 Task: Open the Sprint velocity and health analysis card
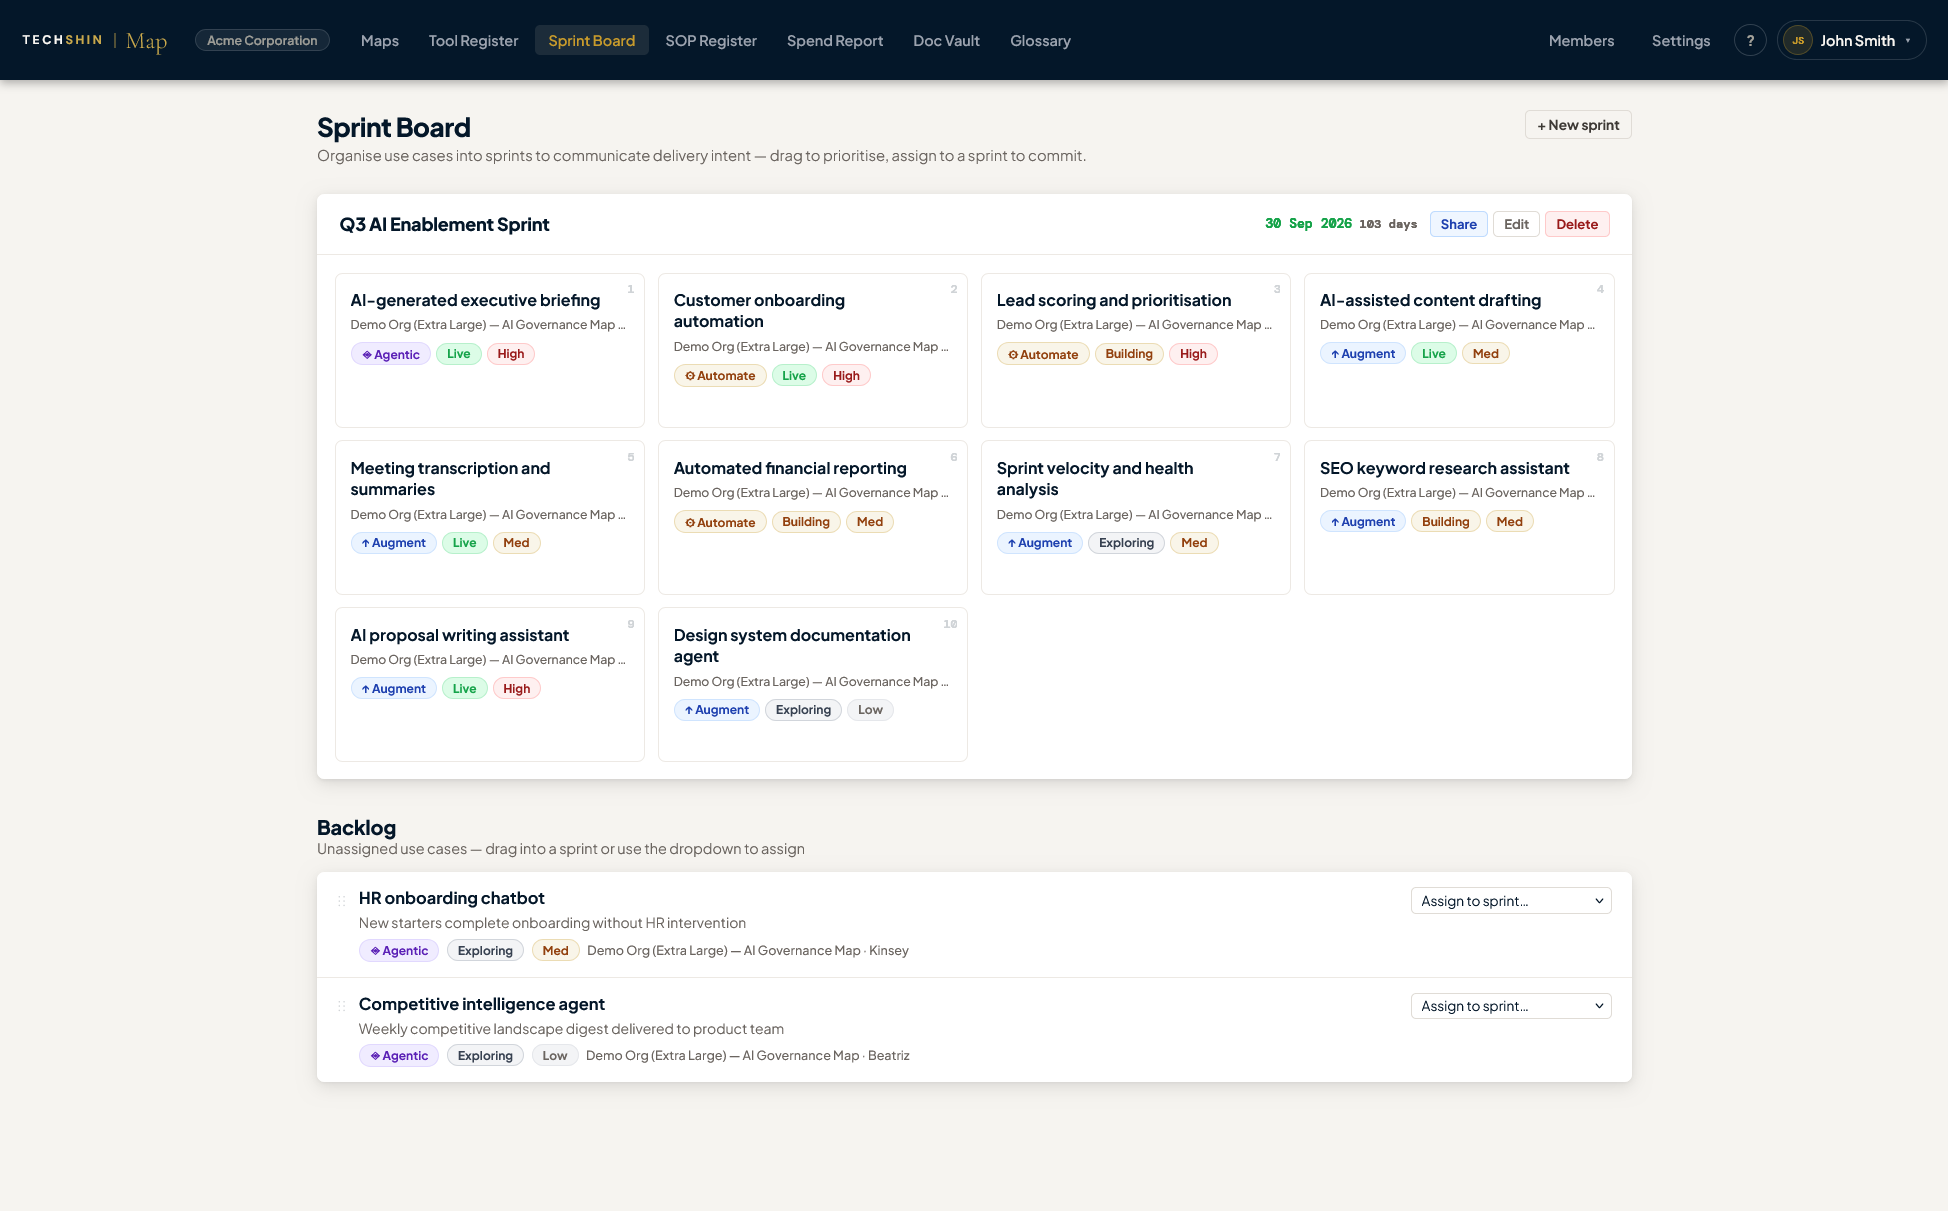tap(1136, 518)
